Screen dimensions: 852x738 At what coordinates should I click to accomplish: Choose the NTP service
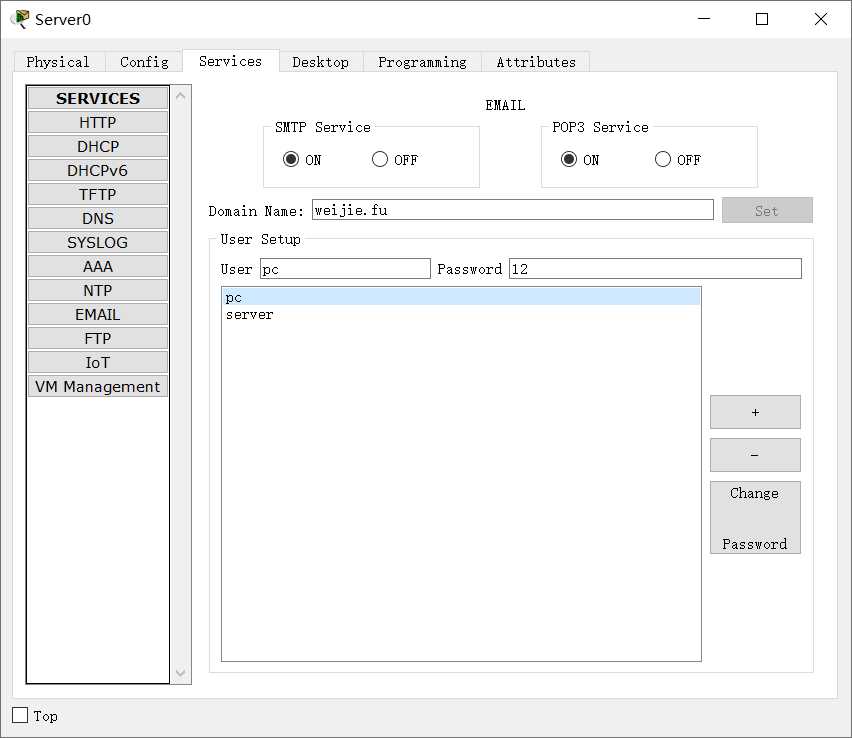click(x=98, y=290)
